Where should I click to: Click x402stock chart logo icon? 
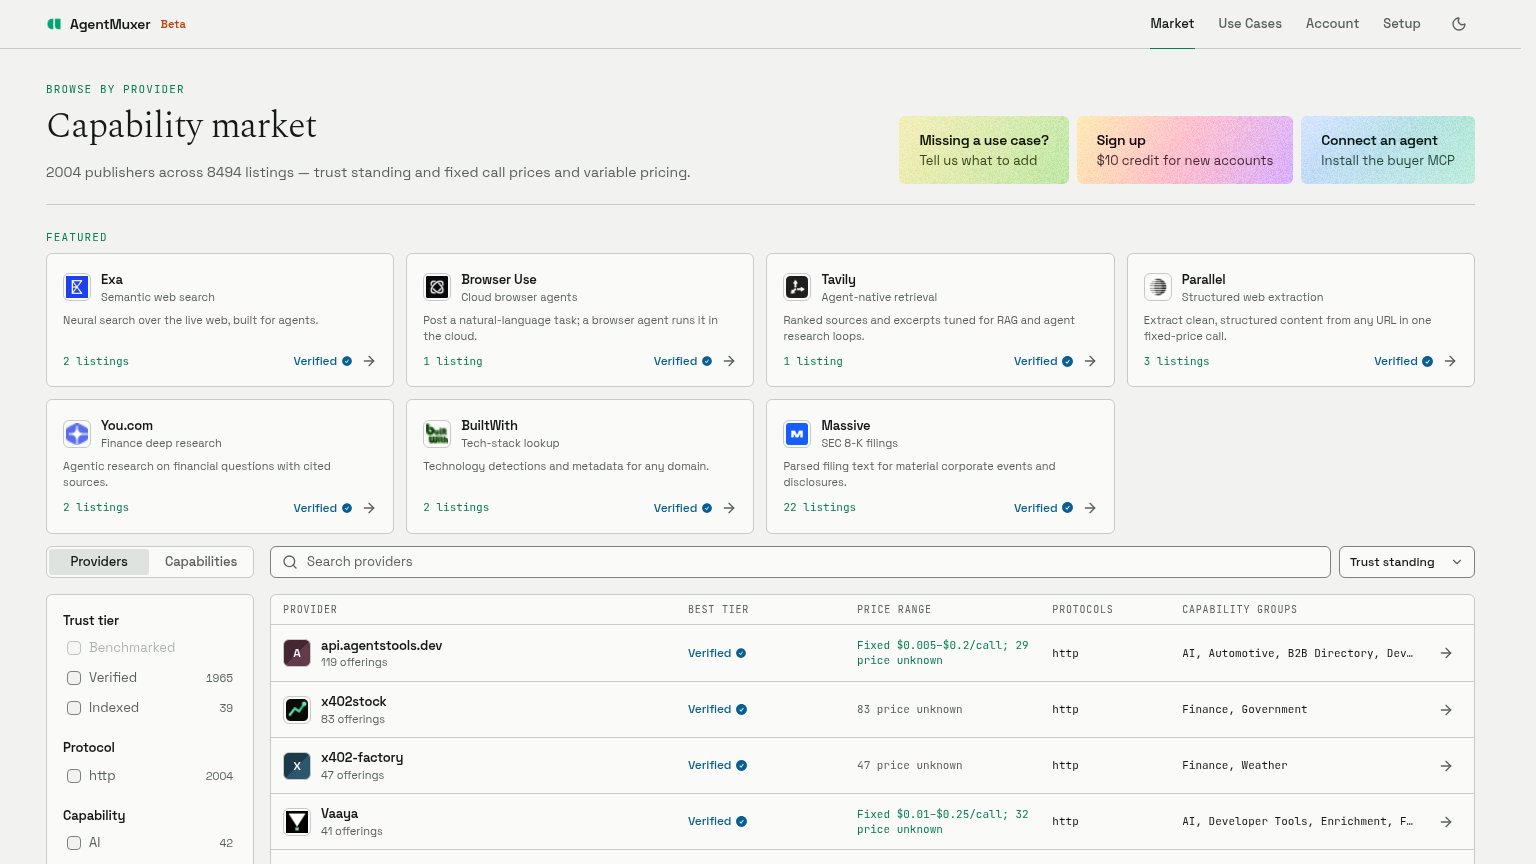[297, 709]
